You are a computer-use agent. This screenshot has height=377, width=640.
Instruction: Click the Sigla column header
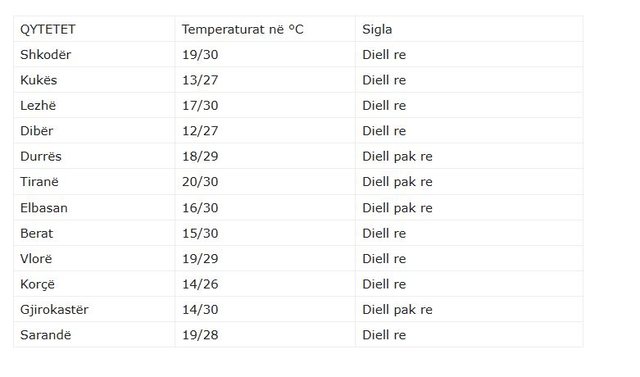pyautogui.click(x=377, y=29)
